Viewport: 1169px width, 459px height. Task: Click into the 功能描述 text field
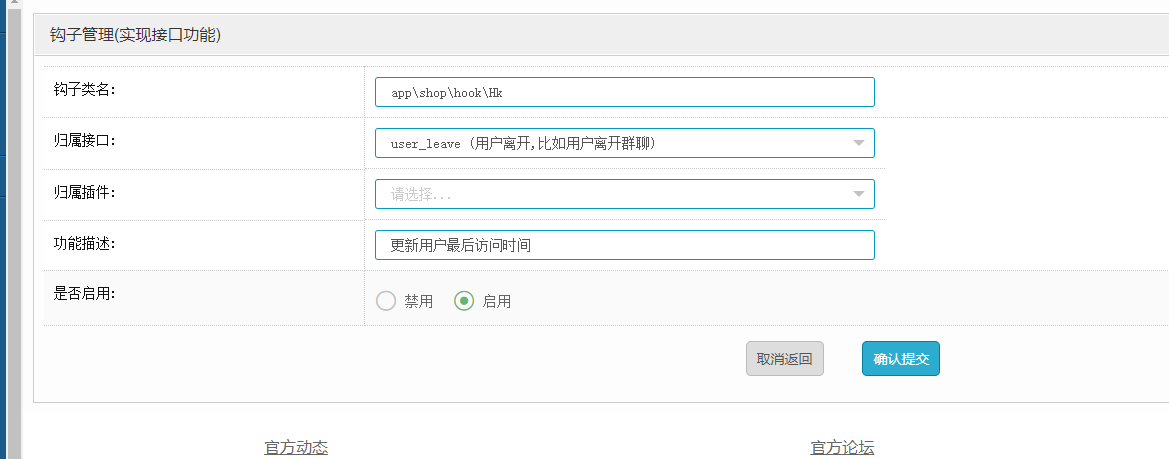(x=624, y=245)
